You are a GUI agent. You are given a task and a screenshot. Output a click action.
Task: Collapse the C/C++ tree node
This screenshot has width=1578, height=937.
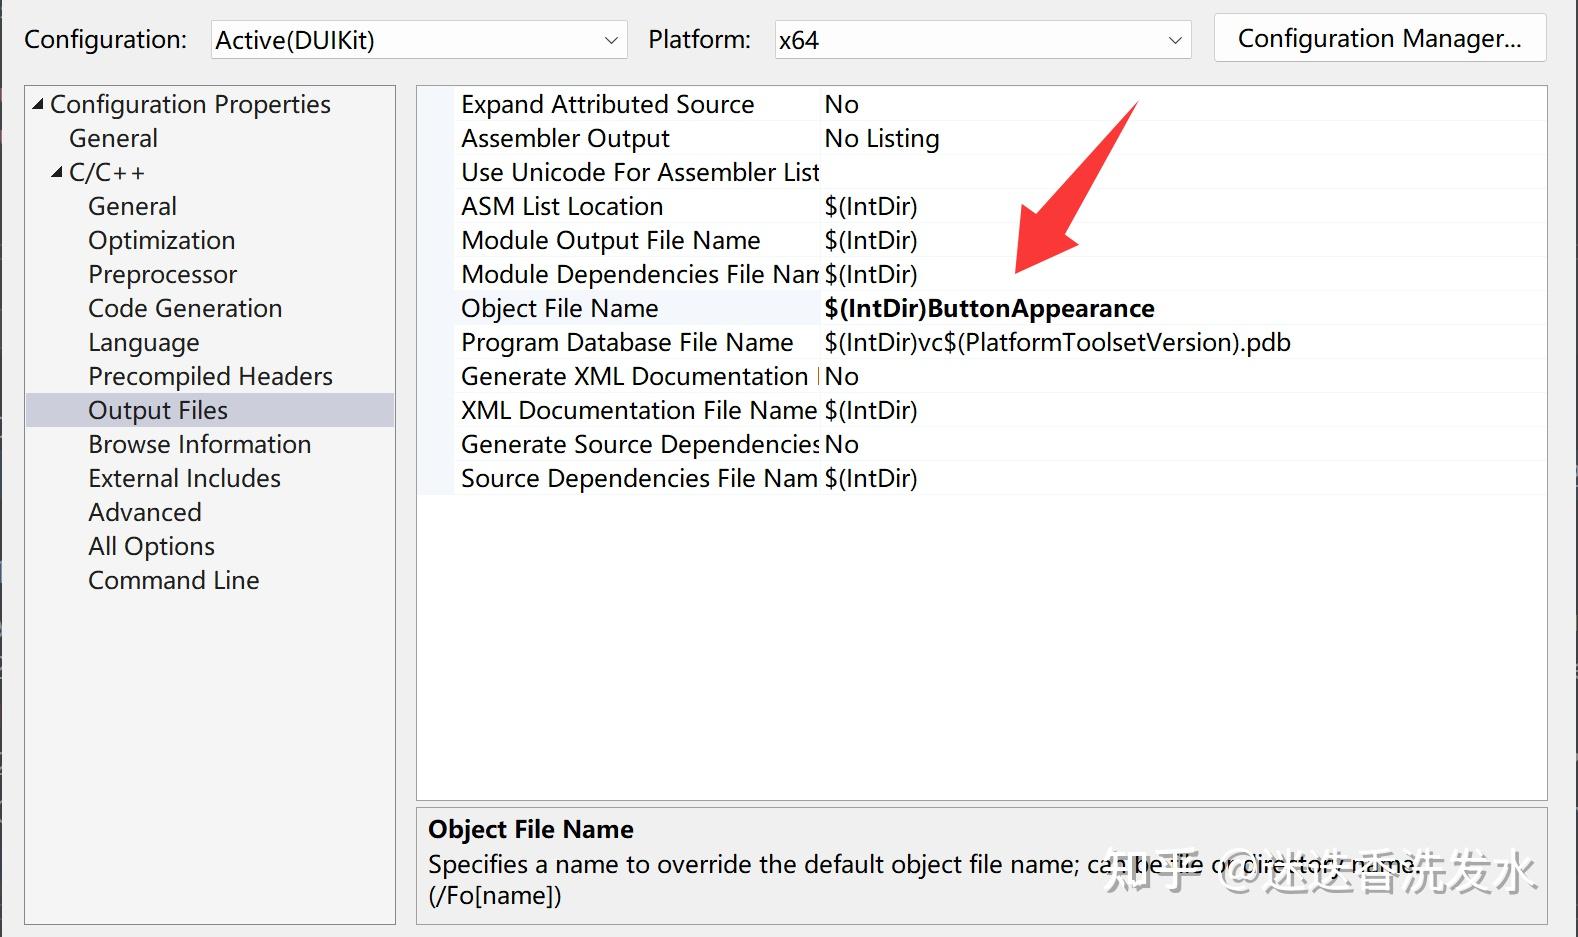click(57, 173)
